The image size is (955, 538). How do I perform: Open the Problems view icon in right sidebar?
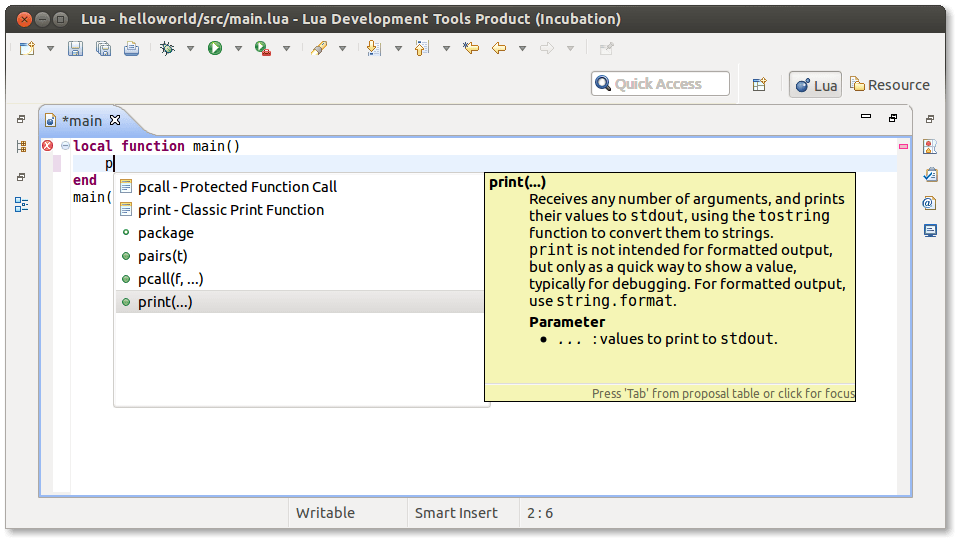click(930, 147)
